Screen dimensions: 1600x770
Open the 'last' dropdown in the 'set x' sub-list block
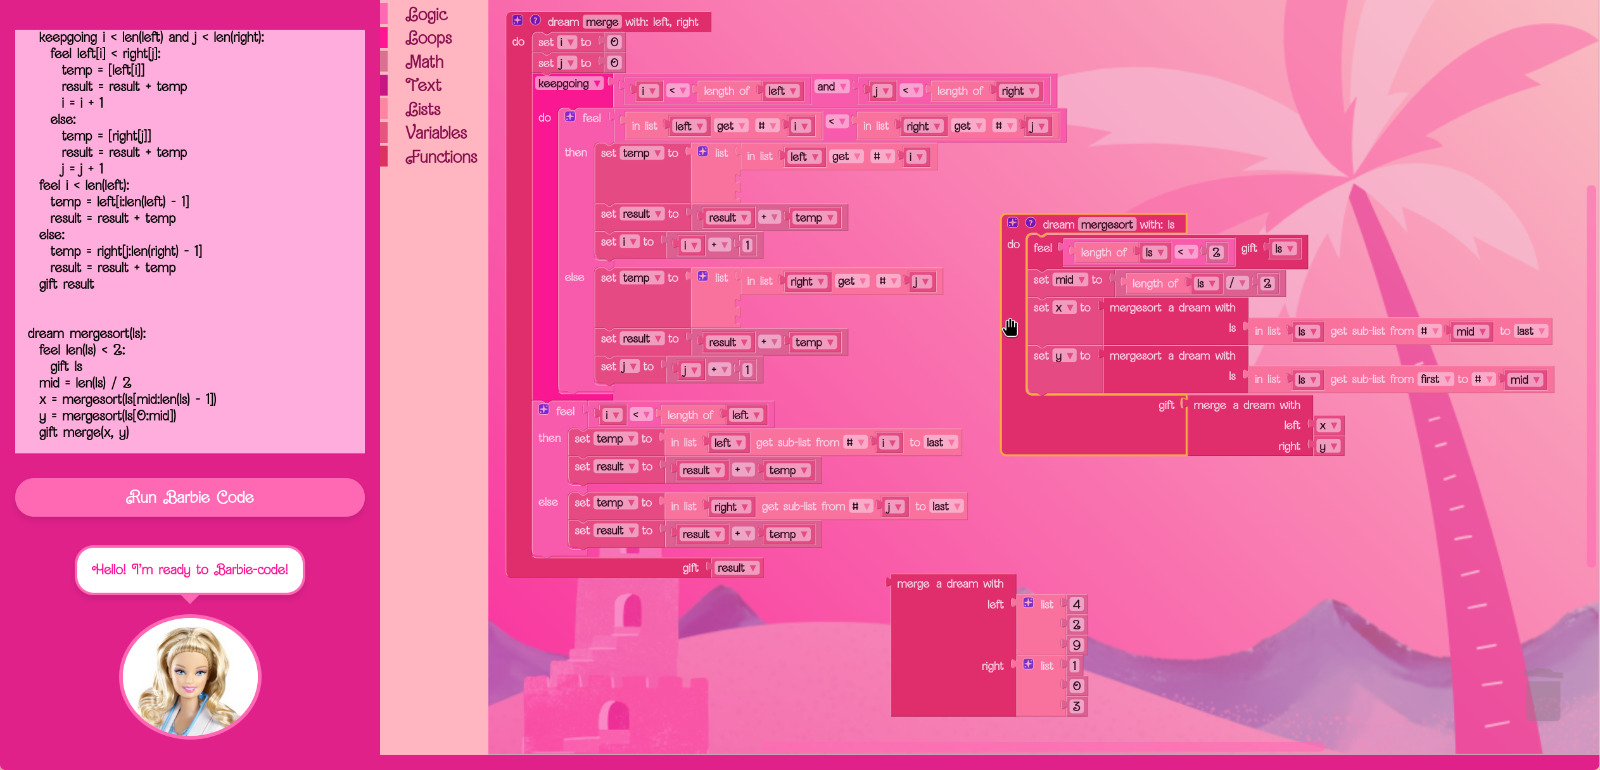click(x=1532, y=331)
